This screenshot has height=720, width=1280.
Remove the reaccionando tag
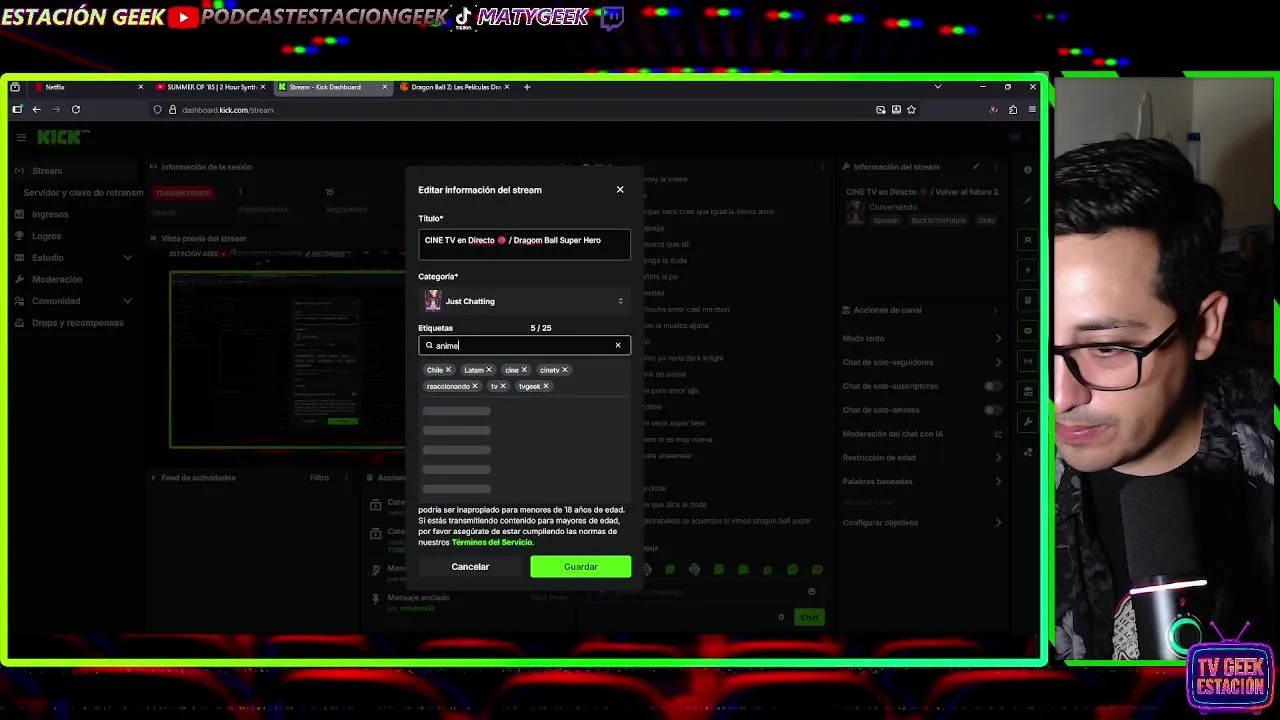pos(475,386)
